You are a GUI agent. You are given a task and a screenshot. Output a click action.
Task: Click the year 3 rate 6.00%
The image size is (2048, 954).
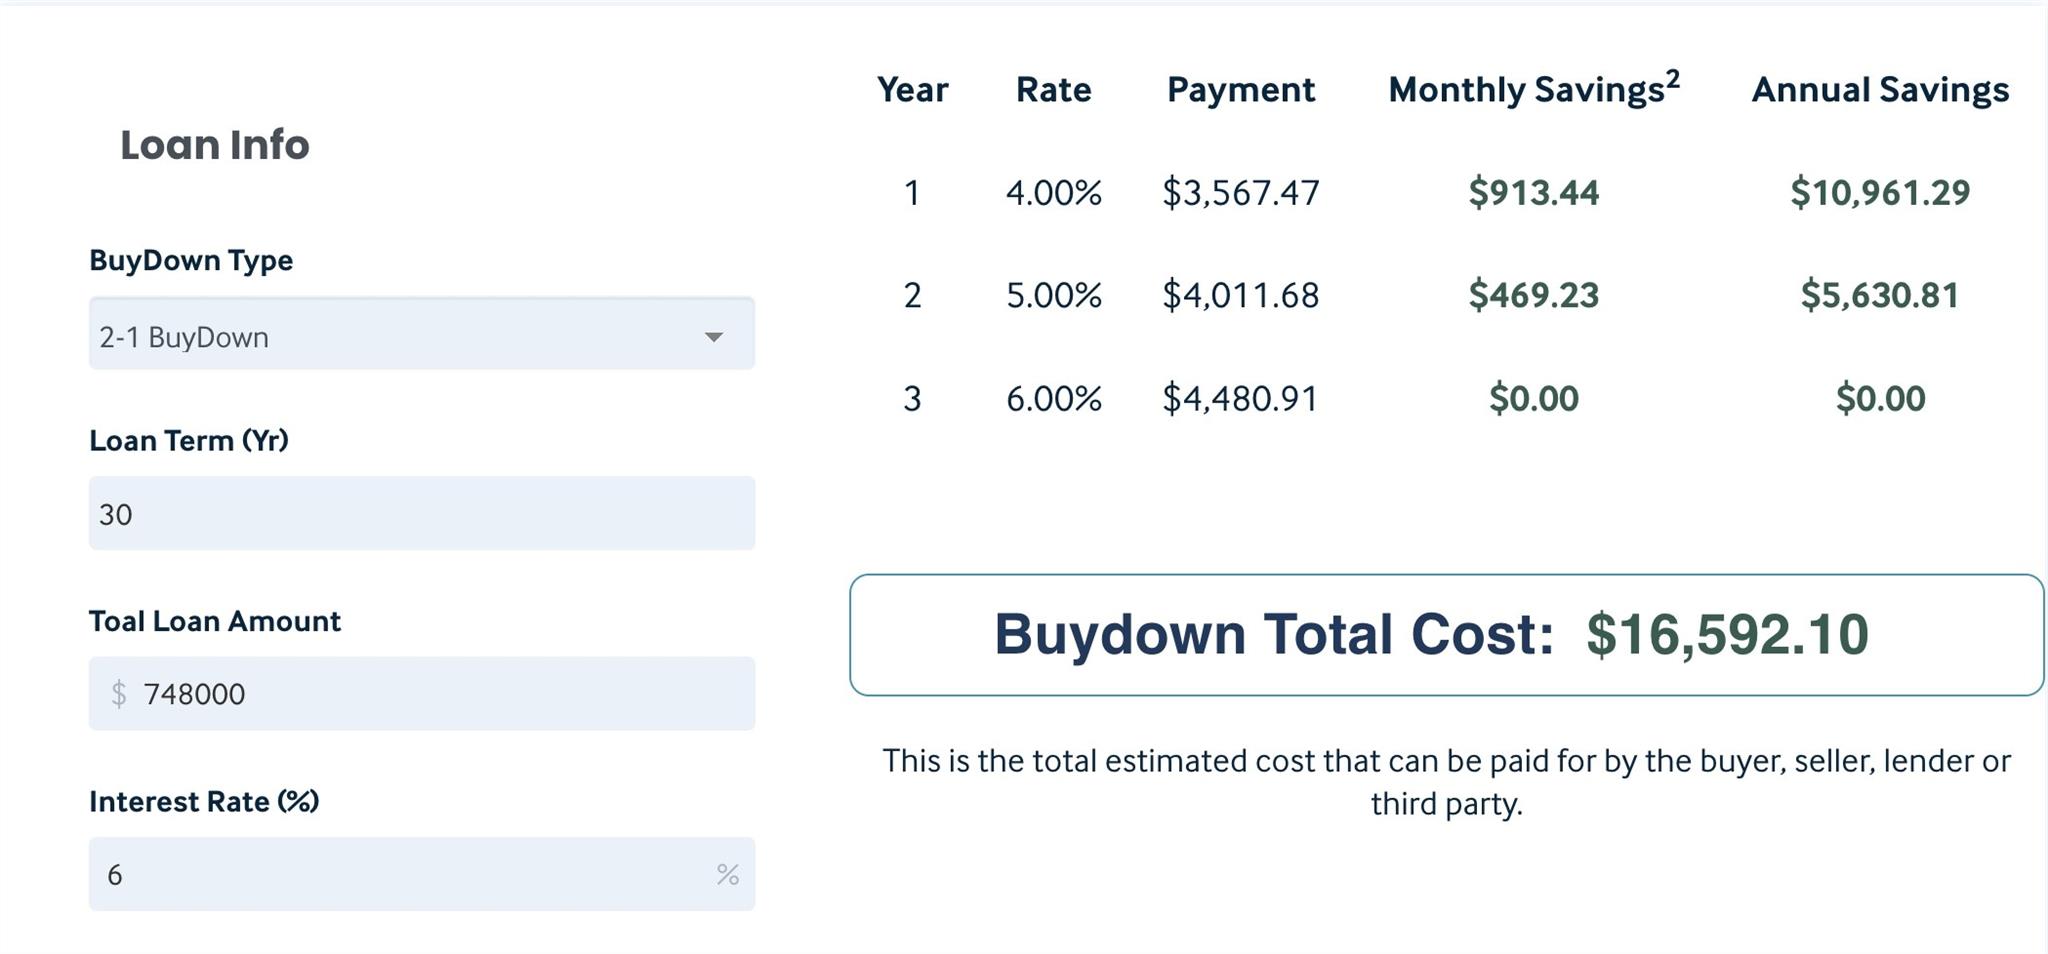[1053, 398]
